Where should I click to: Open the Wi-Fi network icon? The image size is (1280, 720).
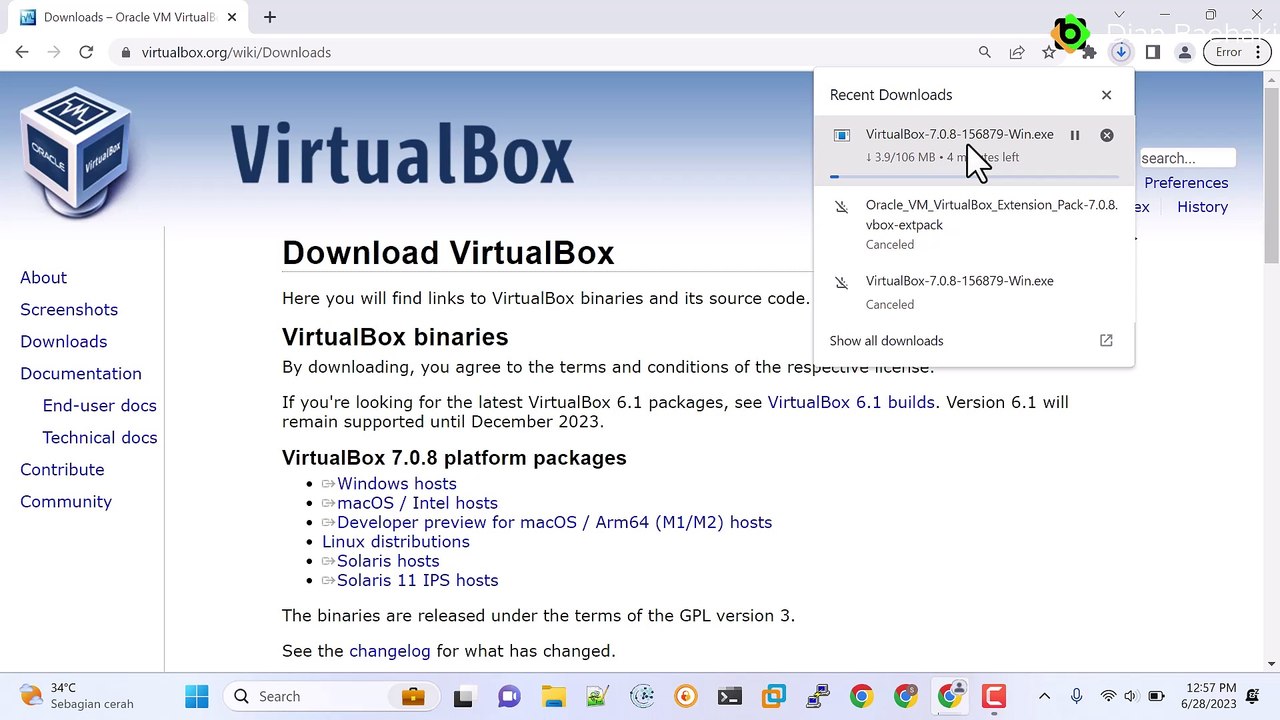tap(1108, 696)
